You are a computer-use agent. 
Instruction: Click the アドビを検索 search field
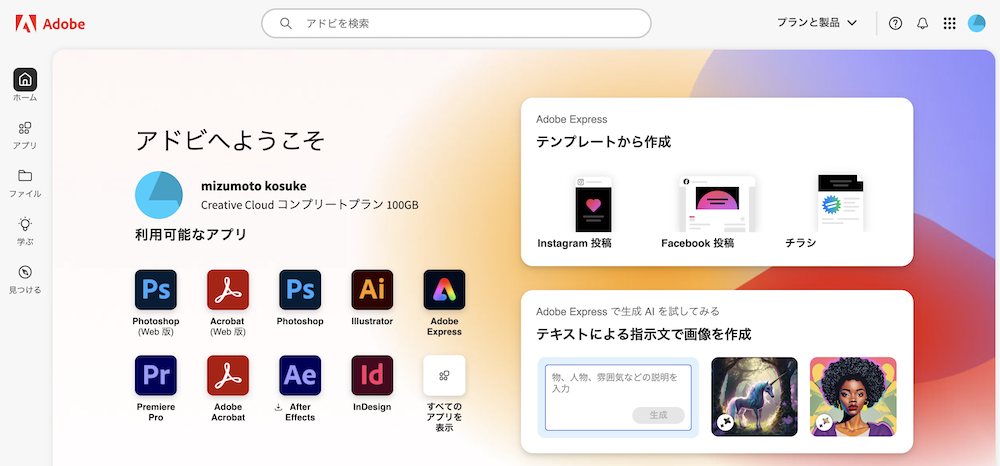(x=456, y=23)
